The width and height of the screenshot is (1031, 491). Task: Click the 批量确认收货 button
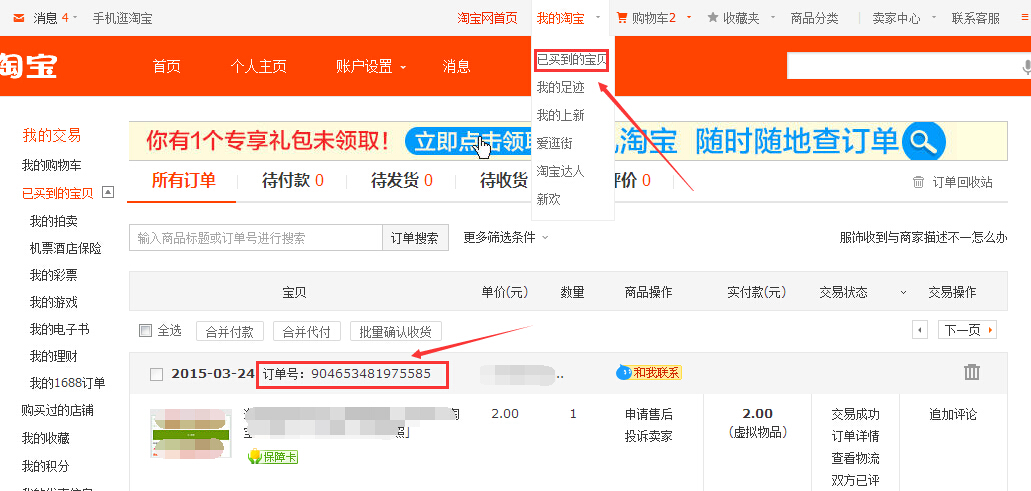pyautogui.click(x=396, y=331)
